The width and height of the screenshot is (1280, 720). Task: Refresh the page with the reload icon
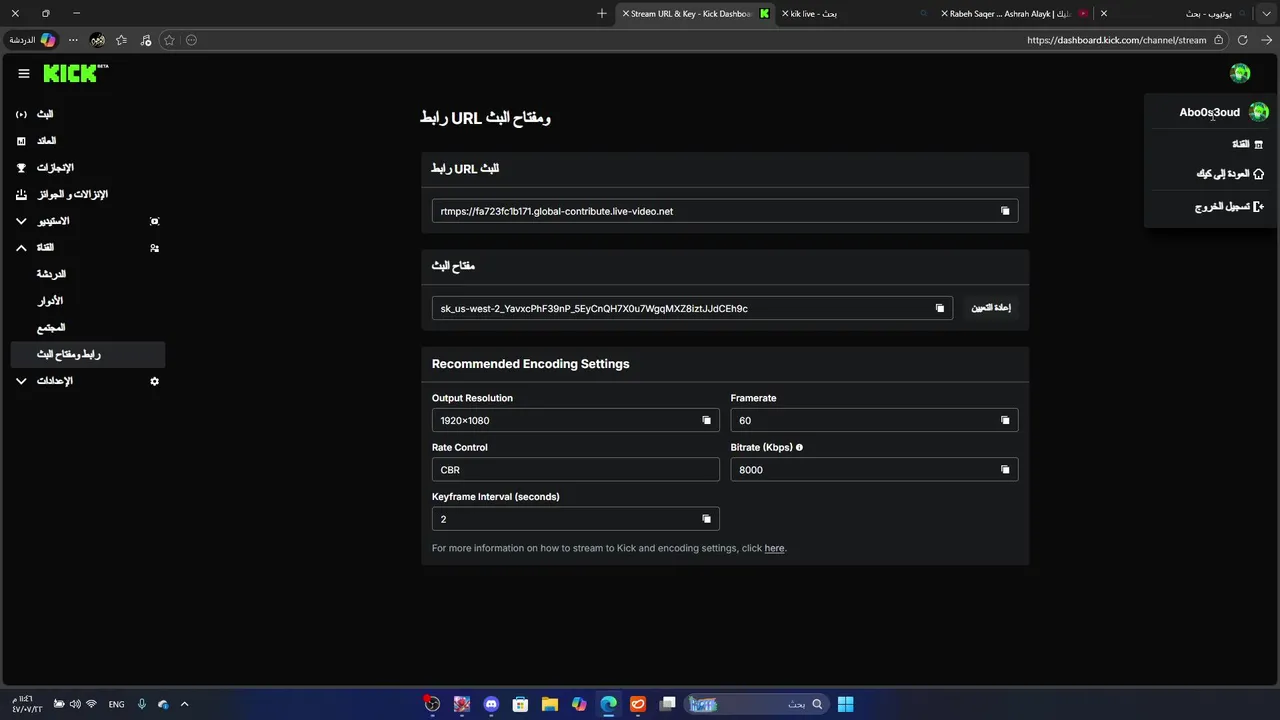pyautogui.click(x=1242, y=40)
